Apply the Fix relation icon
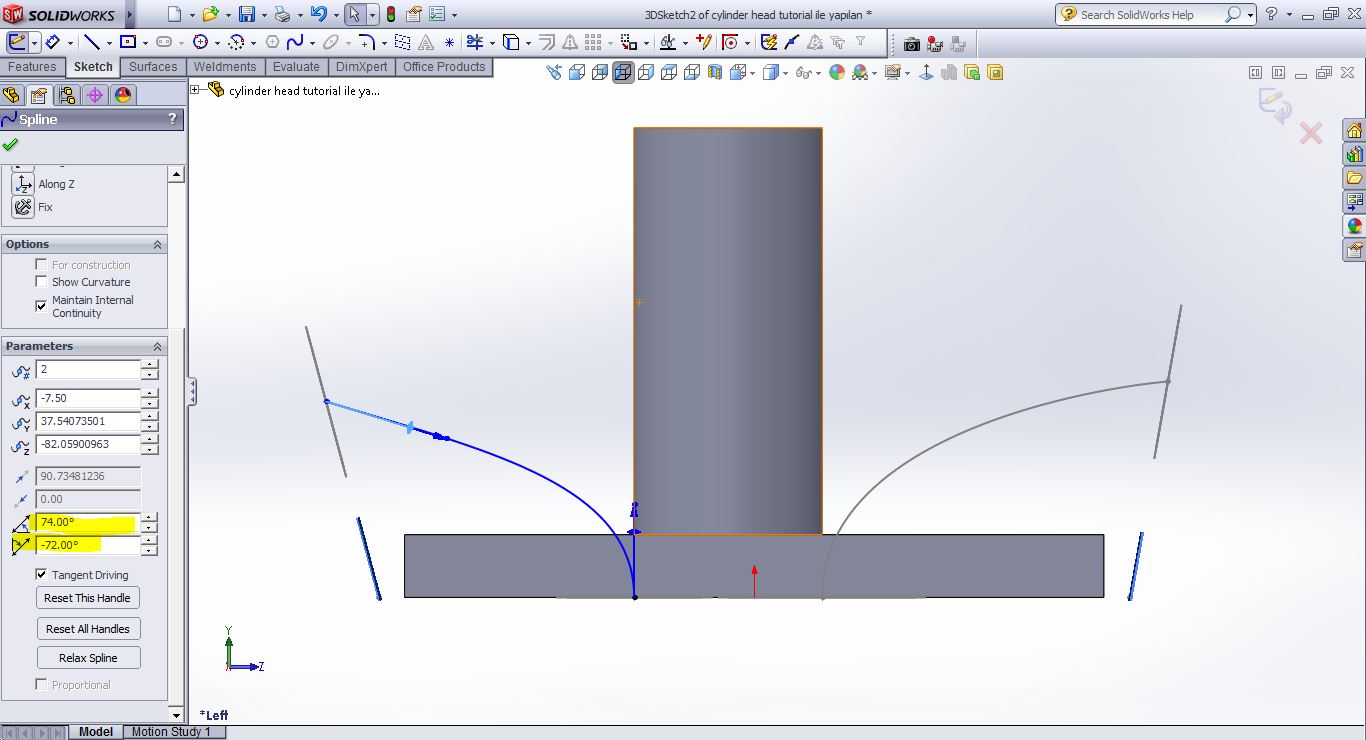Viewport: 1366px width, 740px height. tap(22, 207)
